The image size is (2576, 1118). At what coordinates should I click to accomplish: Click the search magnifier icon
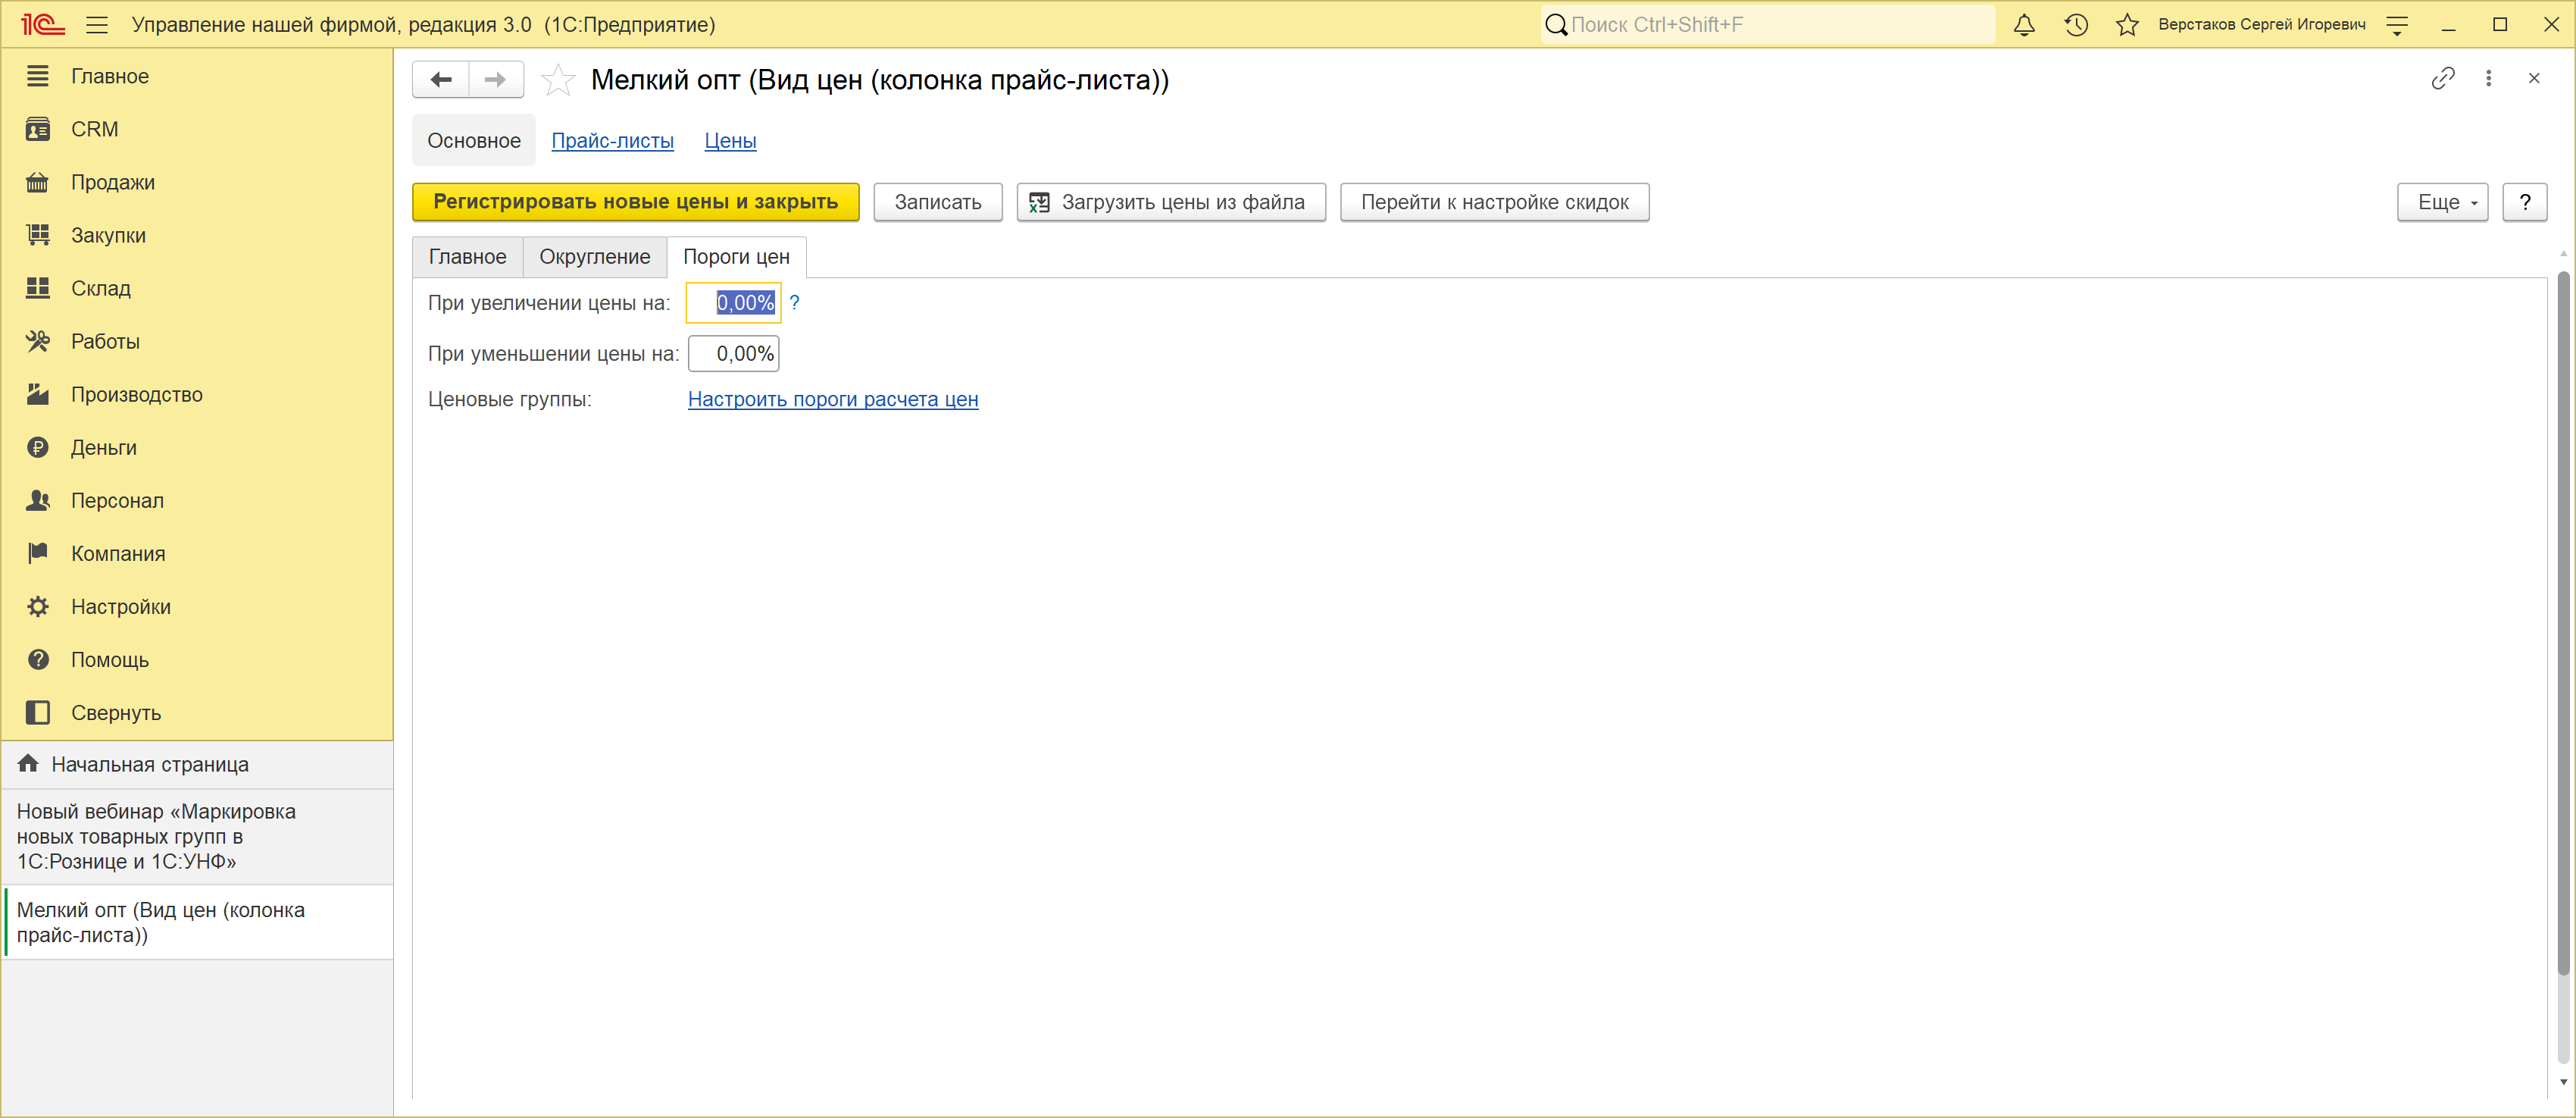tap(1556, 25)
